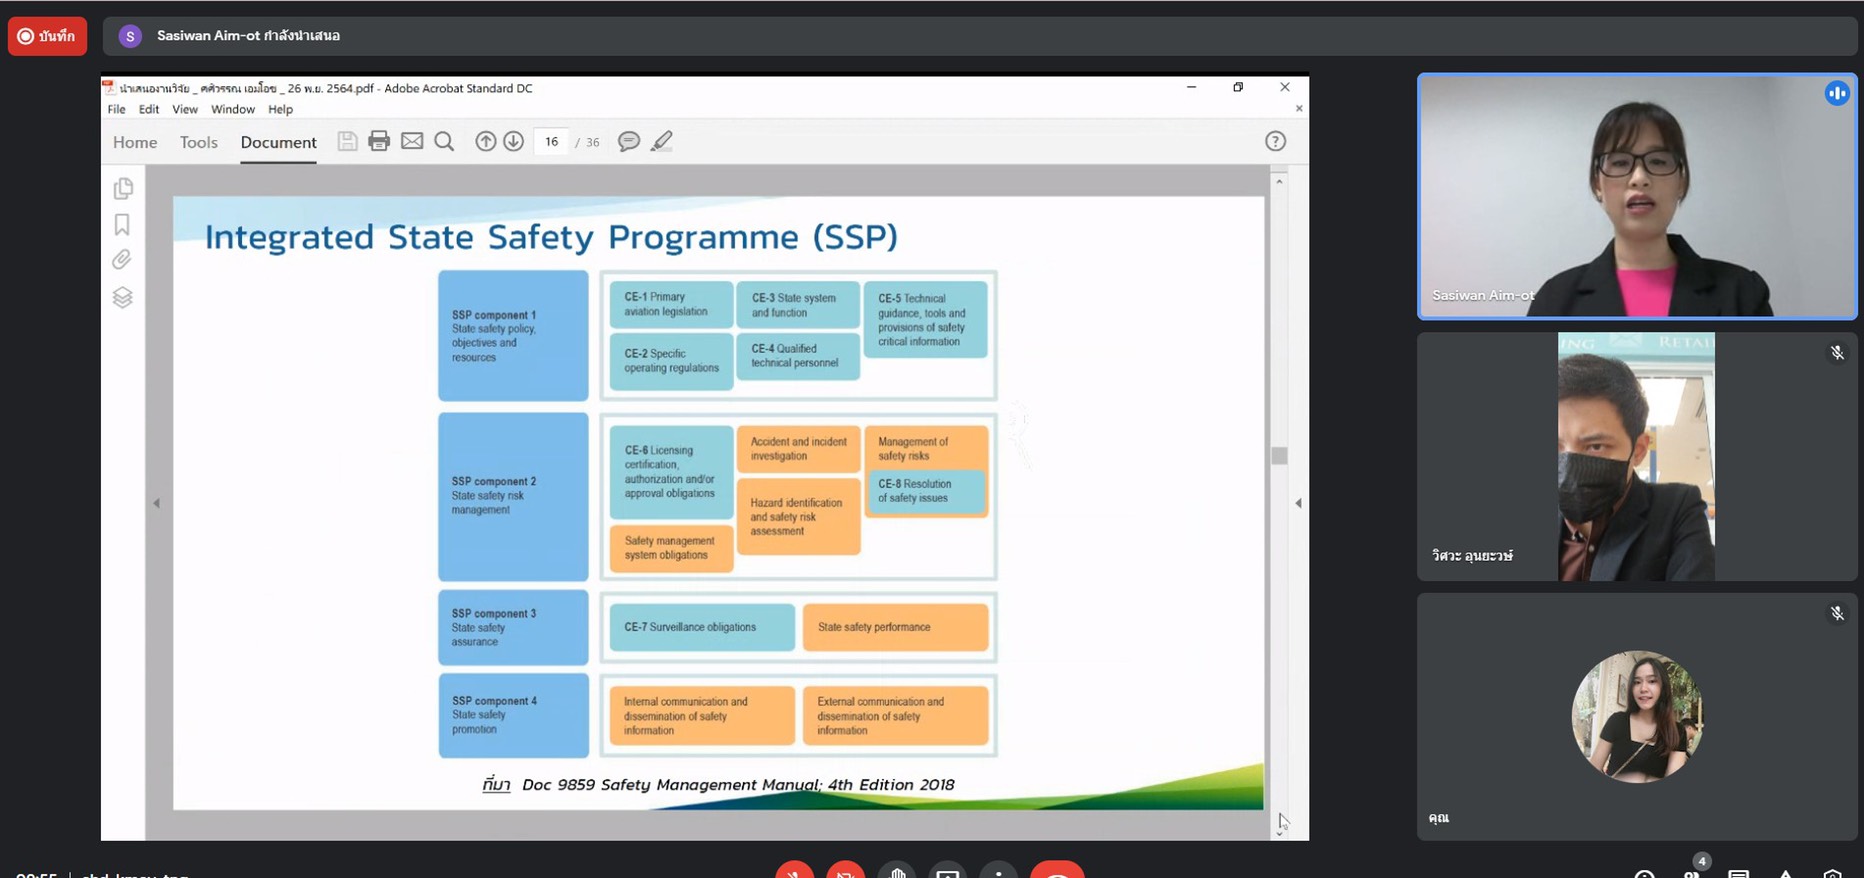Screen dimensions: 1864x878
Task: Add a comment using speech bubble icon
Action: point(629,141)
